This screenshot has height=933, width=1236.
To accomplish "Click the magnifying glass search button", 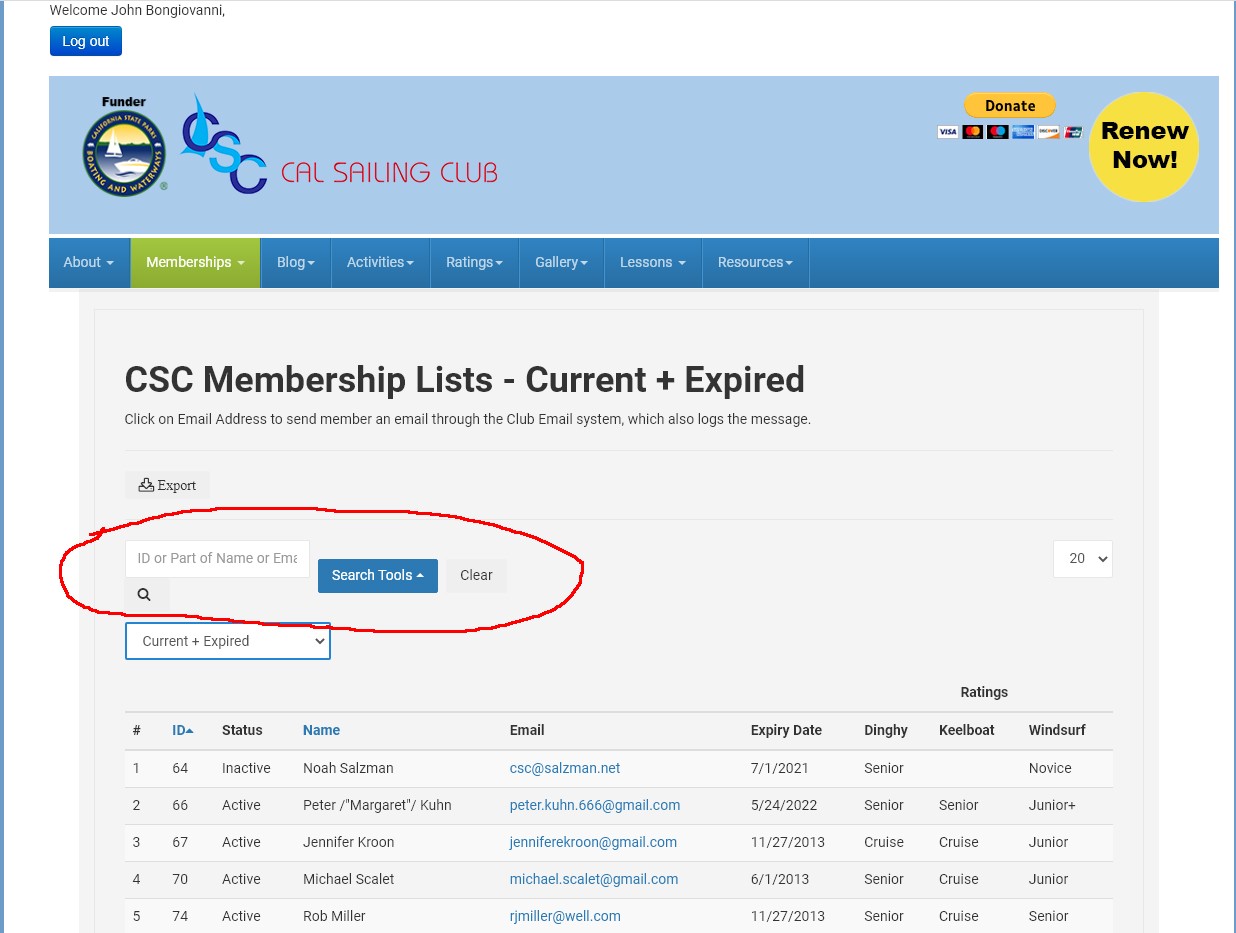I will [146, 594].
